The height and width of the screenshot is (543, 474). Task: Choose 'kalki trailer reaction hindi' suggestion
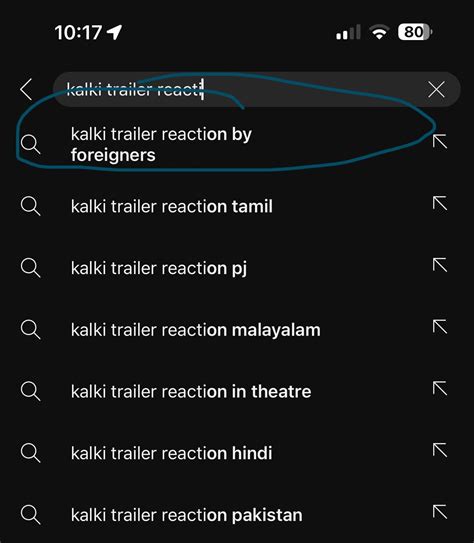pos(171,453)
